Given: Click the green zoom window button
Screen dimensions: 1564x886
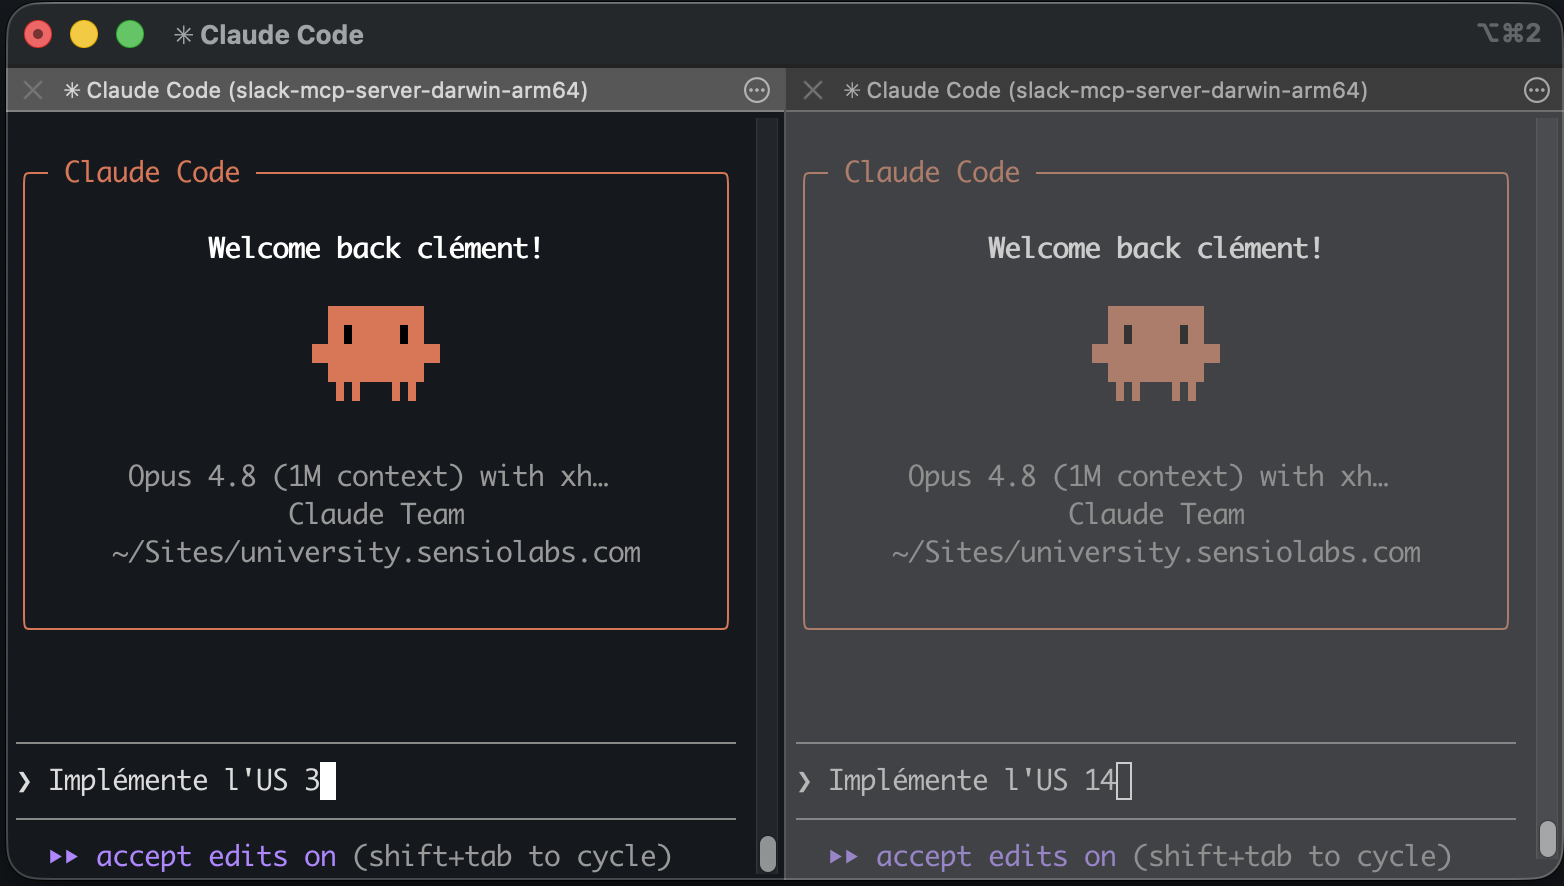Looking at the screenshot, I should click(x=130, y=35).
